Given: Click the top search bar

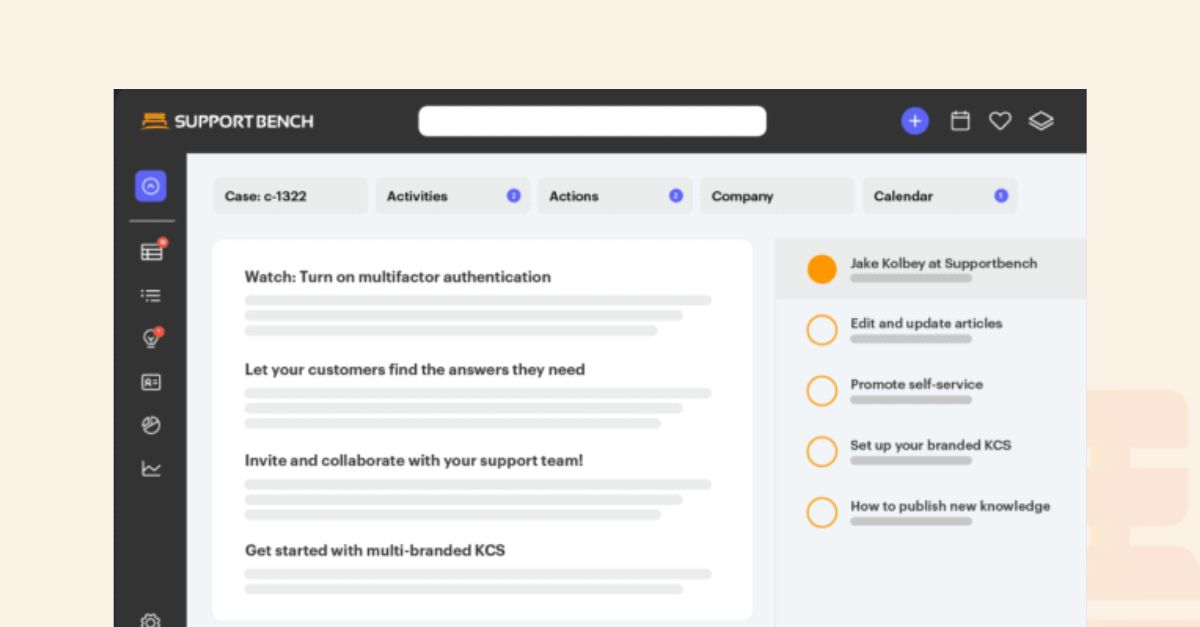Looking at the screenshot, I should (592, 121).
